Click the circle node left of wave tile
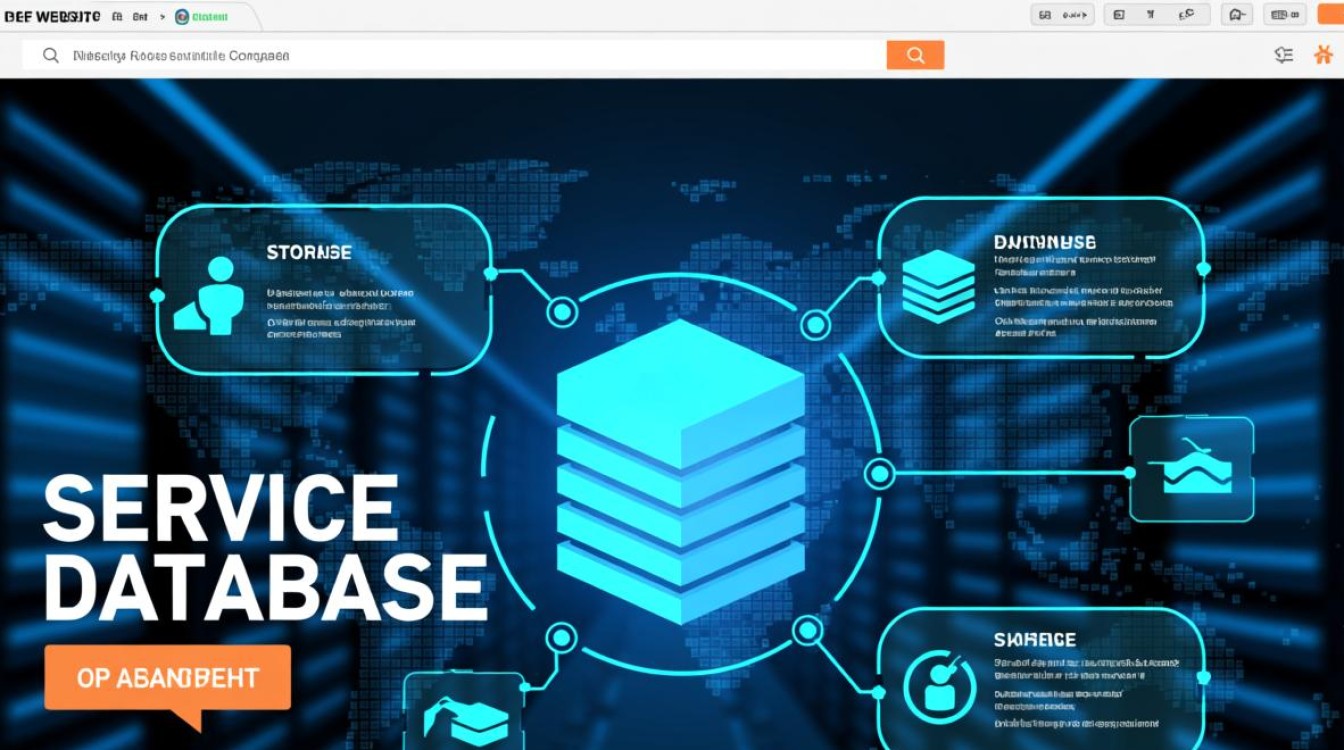This screenshot has height=750, width=1344. [879, 473]
